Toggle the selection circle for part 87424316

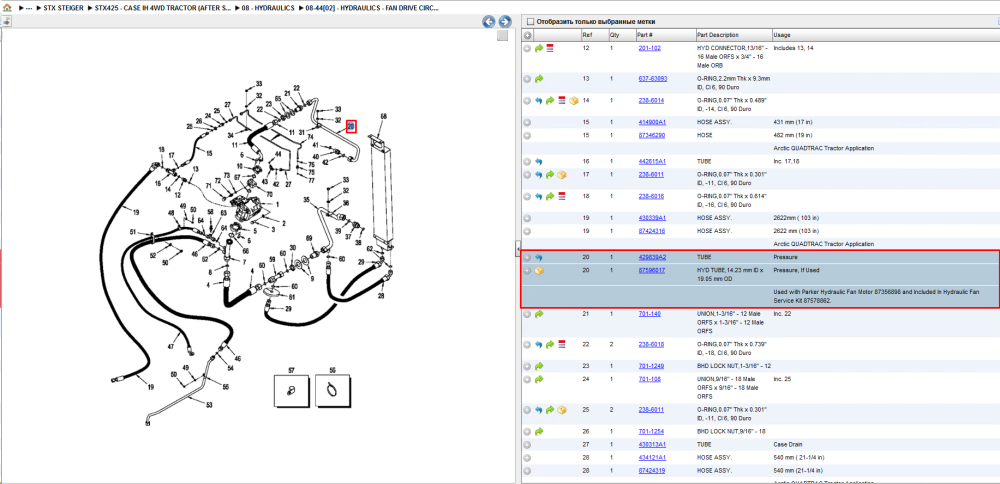(527, 231)
